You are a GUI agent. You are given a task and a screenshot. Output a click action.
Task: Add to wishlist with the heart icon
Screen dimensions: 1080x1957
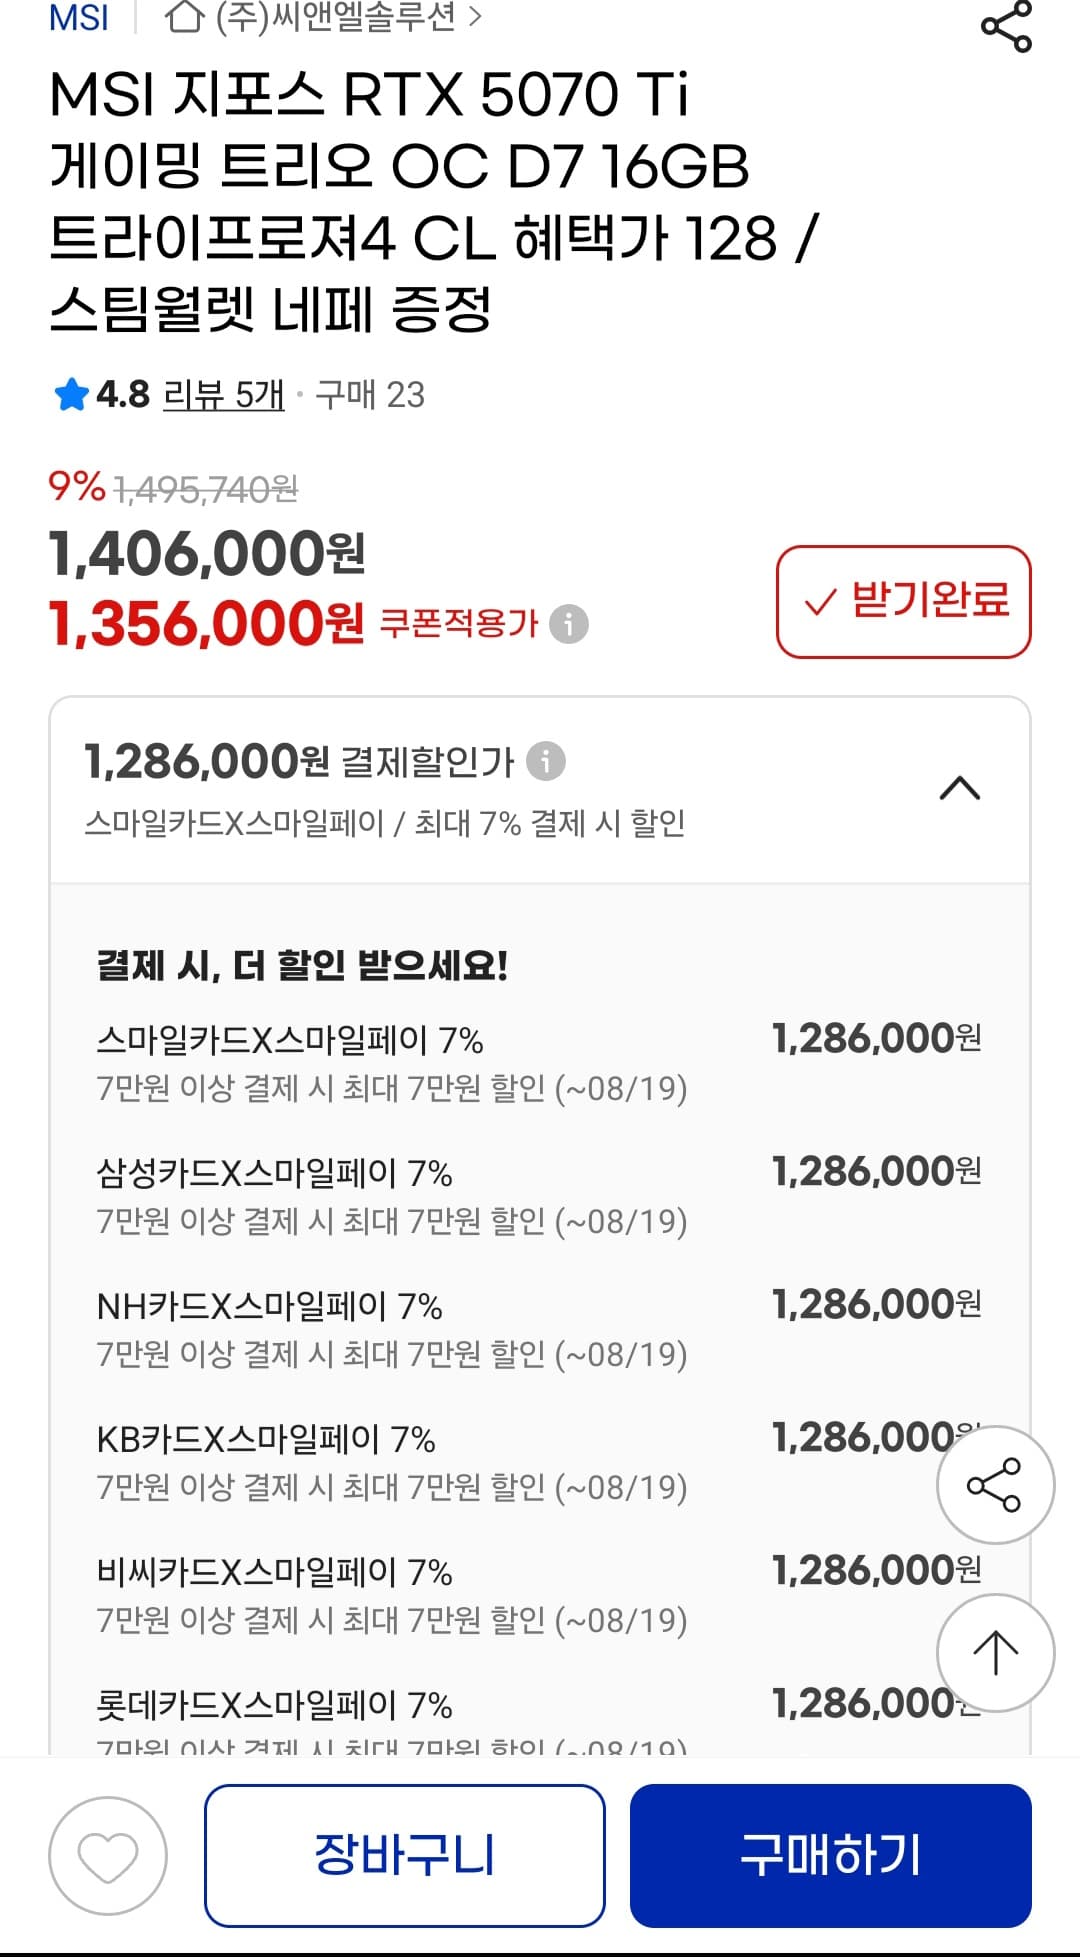click(108, 1856)
